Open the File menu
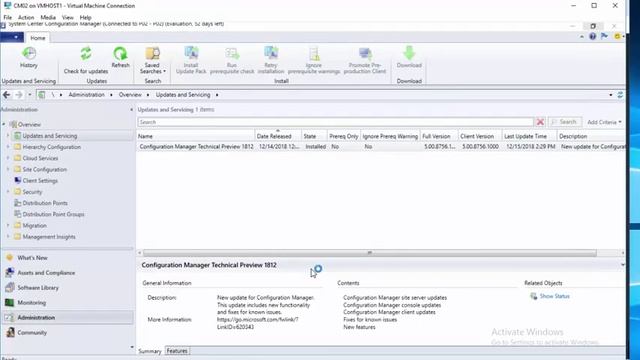This screenshot has height=360, width=640. point(7,18)
